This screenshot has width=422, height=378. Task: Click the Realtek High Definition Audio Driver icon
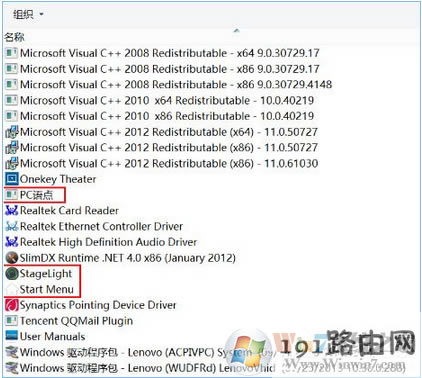point(12,242)
